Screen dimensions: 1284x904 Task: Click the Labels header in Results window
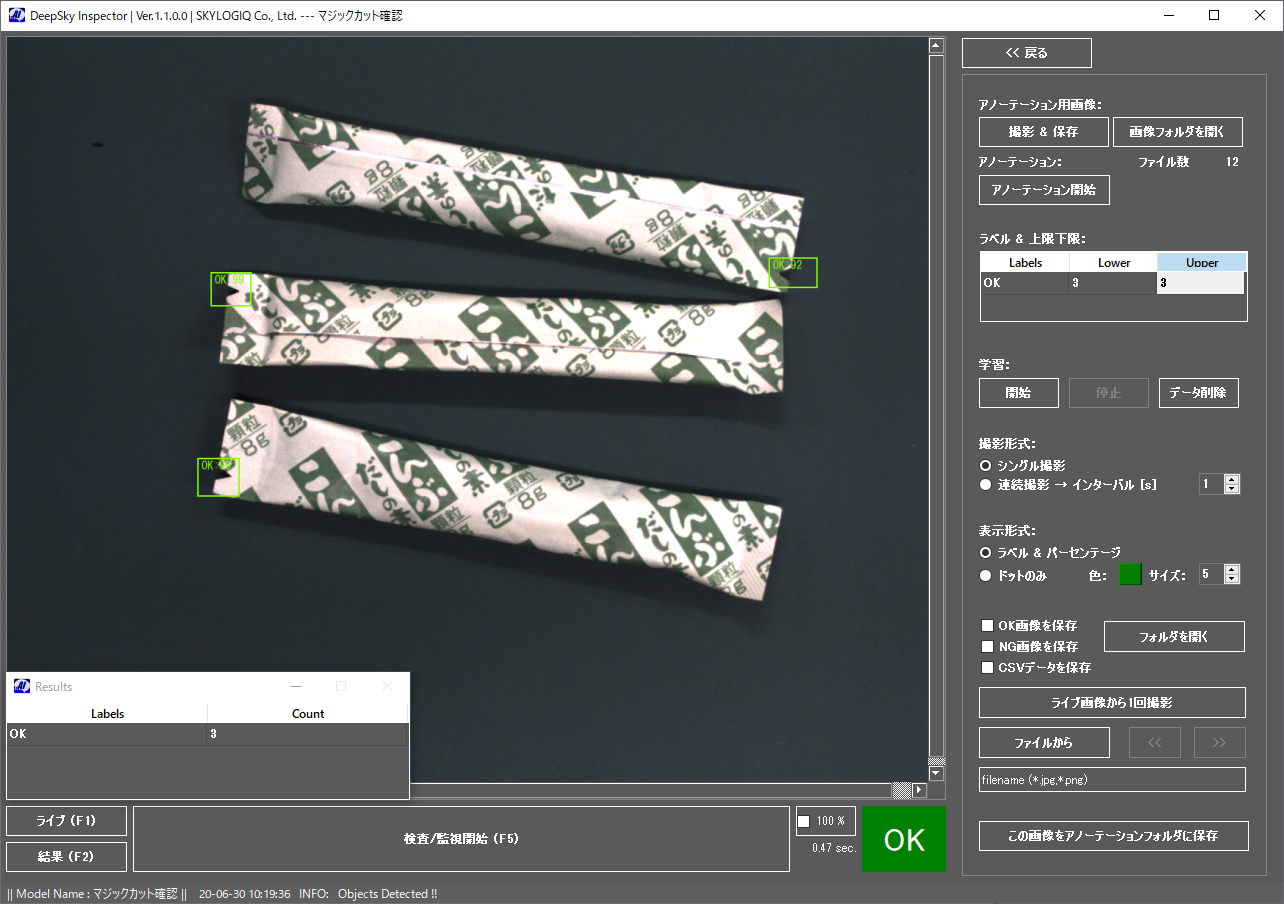pos(107,714)
